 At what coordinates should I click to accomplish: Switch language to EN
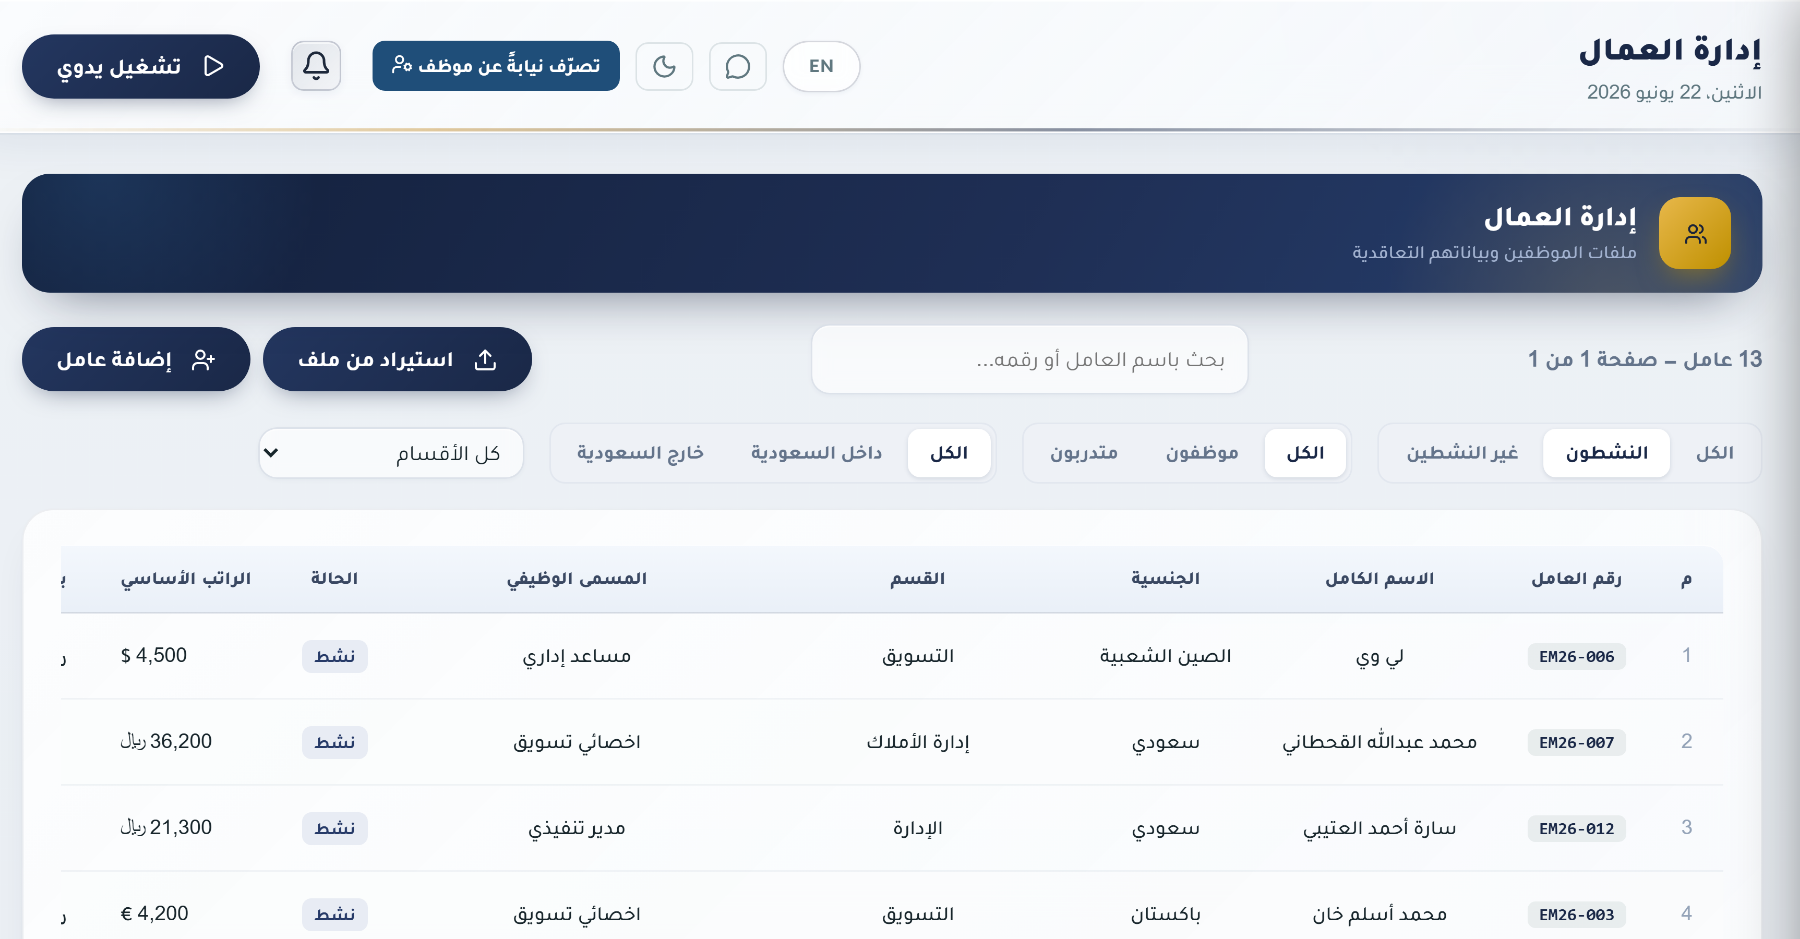point(821,66)
